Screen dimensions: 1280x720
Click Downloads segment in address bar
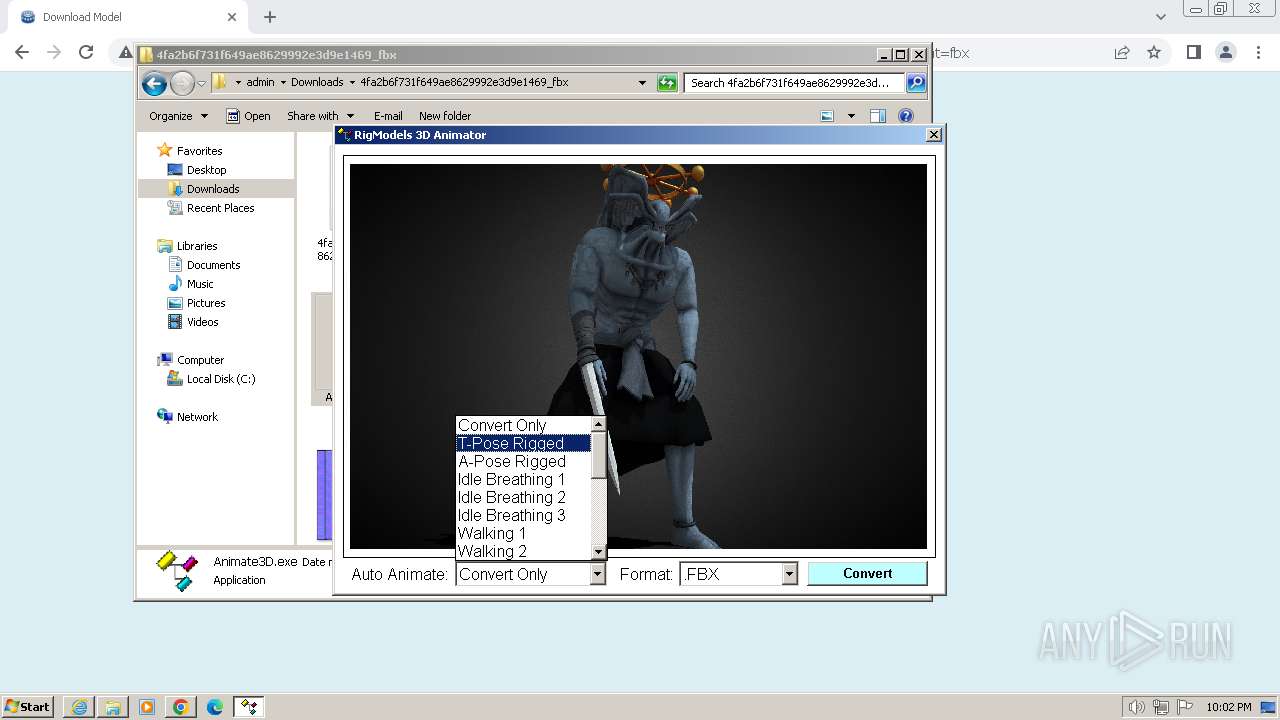[317, 83]
